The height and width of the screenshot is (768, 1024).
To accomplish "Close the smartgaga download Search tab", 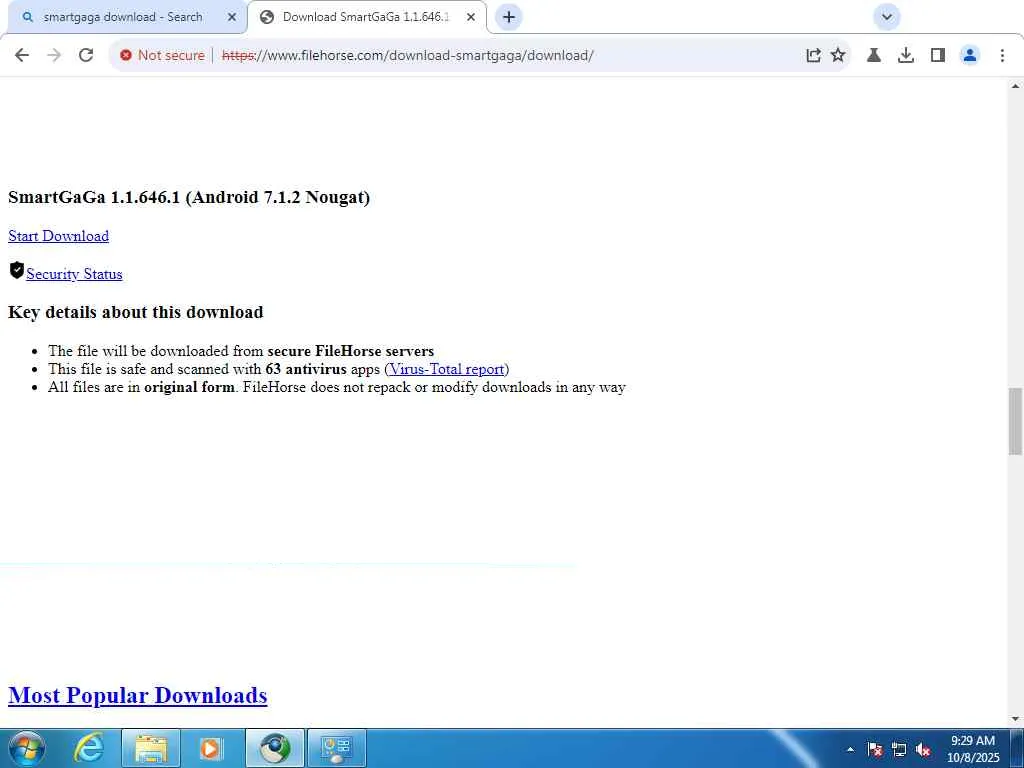I will pyautogui.click(x=232, y=17).
